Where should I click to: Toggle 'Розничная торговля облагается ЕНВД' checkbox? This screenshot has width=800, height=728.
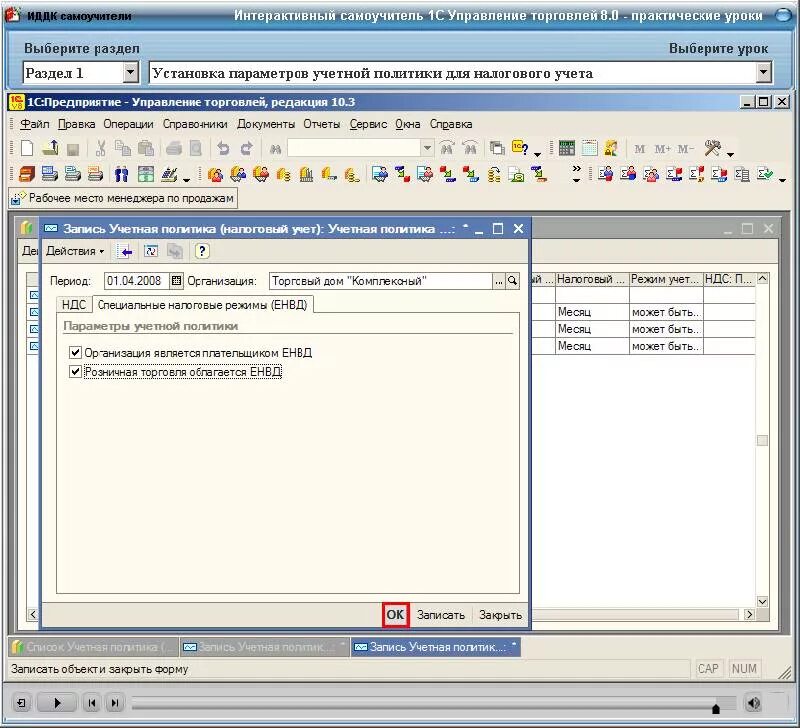tap(76, 371)
